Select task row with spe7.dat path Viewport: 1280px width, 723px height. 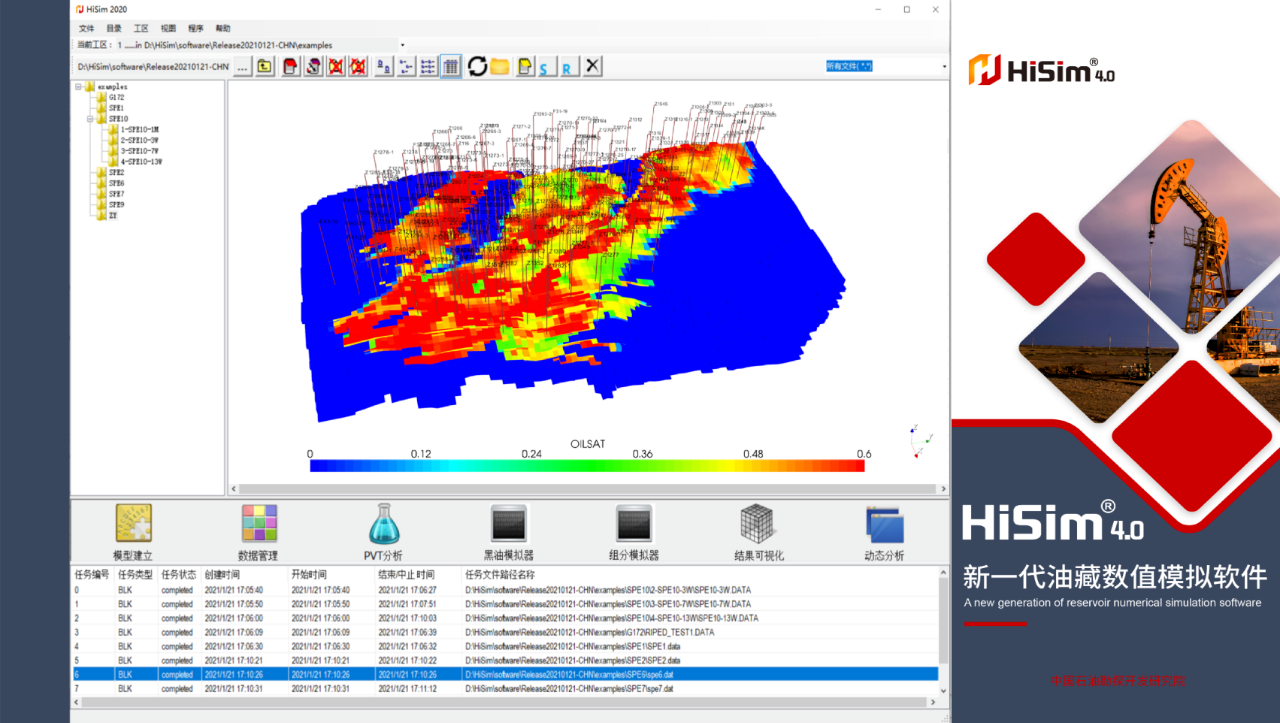[x=505, y=688]
